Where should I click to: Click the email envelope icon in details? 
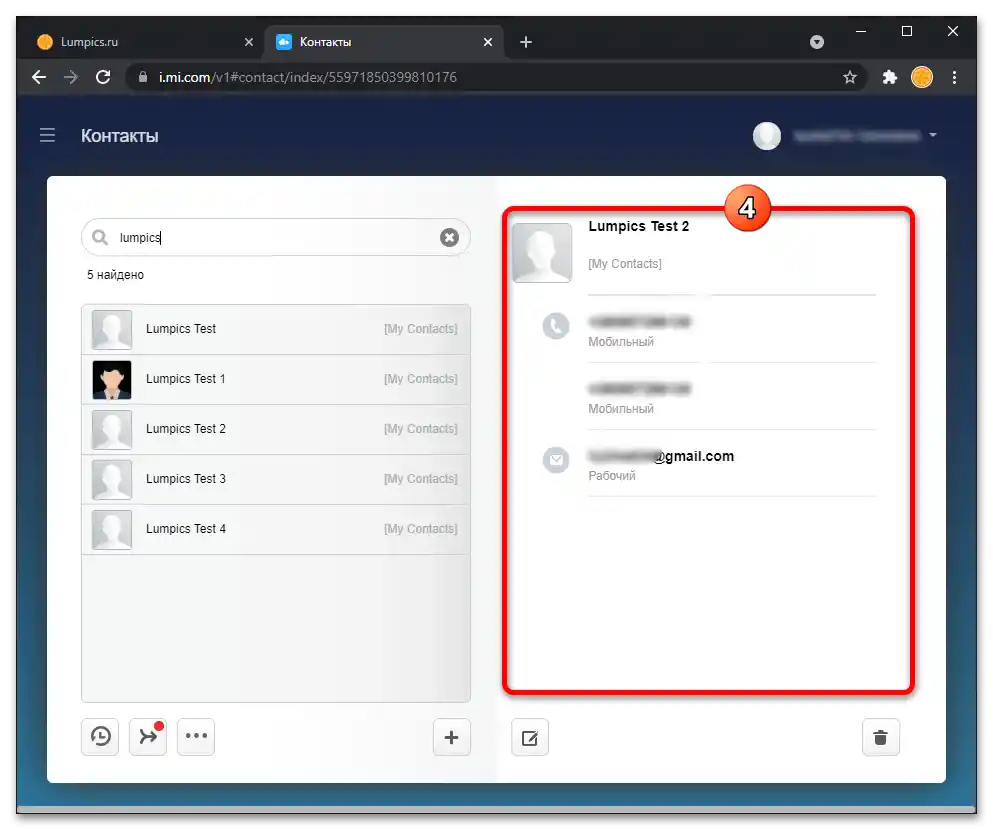click(x=556, y=460)
